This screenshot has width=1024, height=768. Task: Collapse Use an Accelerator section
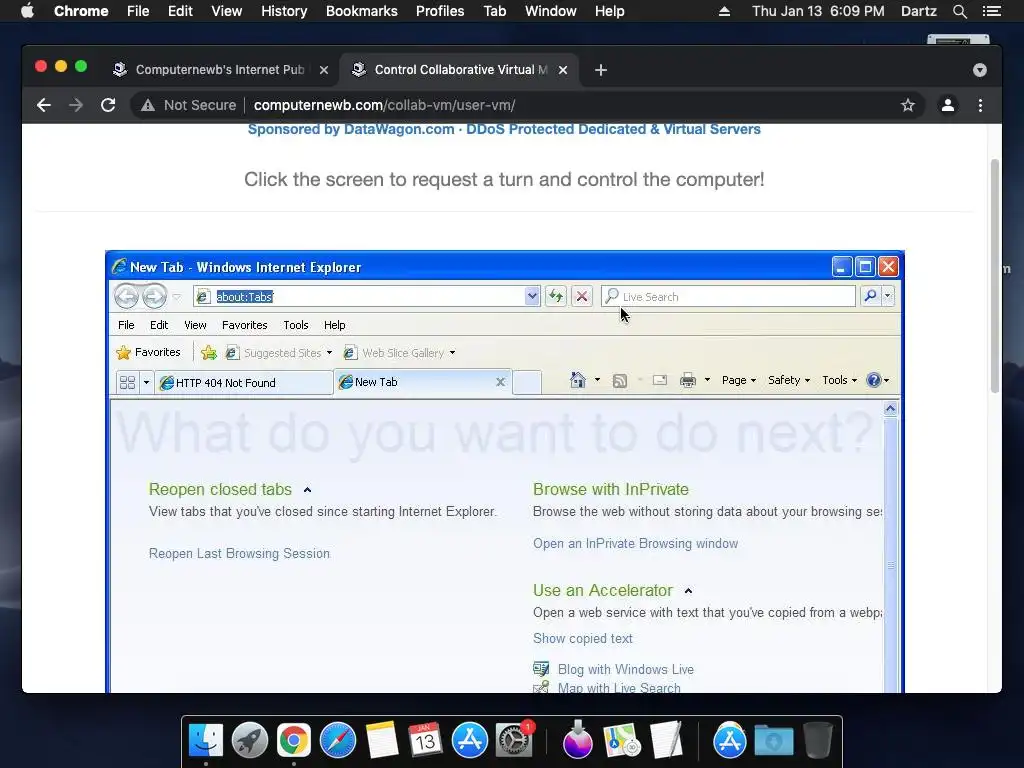pos(688,591)
